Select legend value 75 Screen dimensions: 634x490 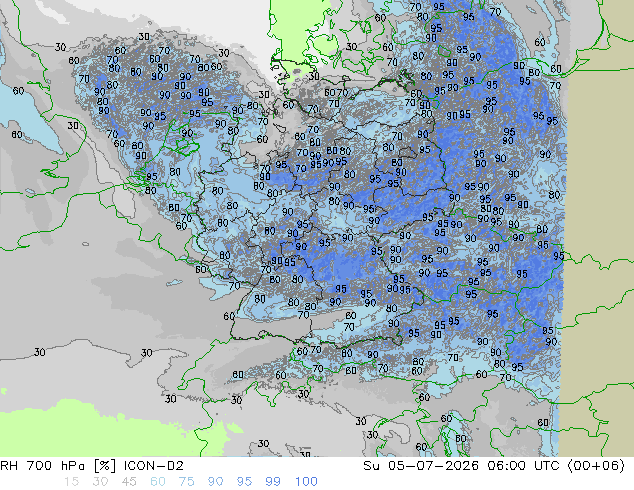[x=186, y=482]
